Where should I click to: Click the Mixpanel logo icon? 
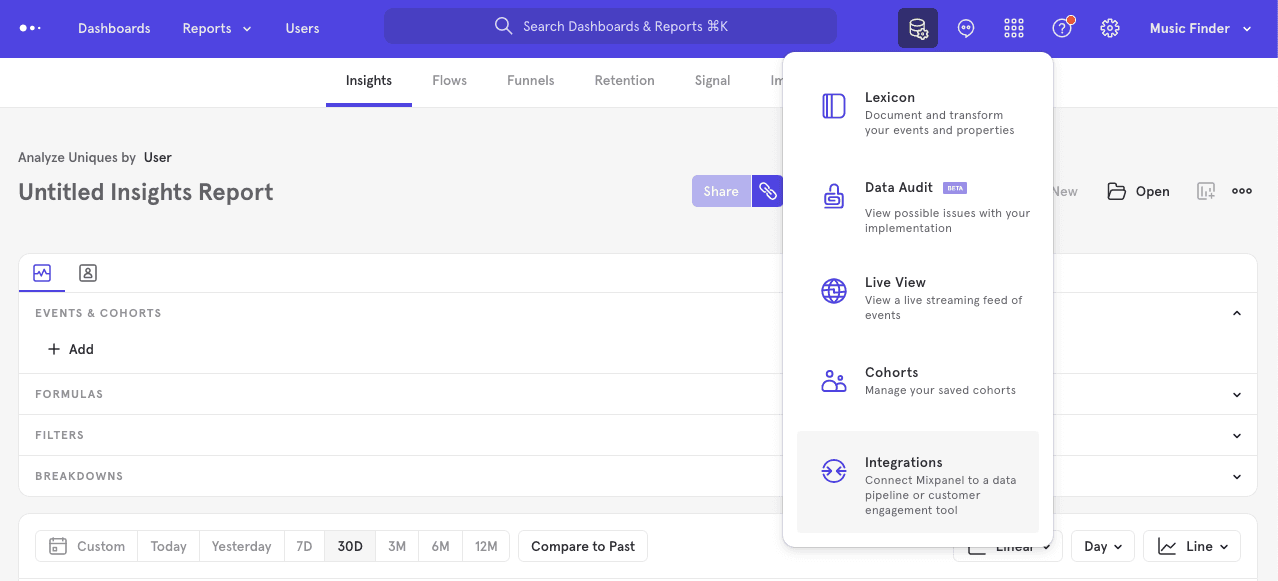pyautogui.click(x=30, y=28)
